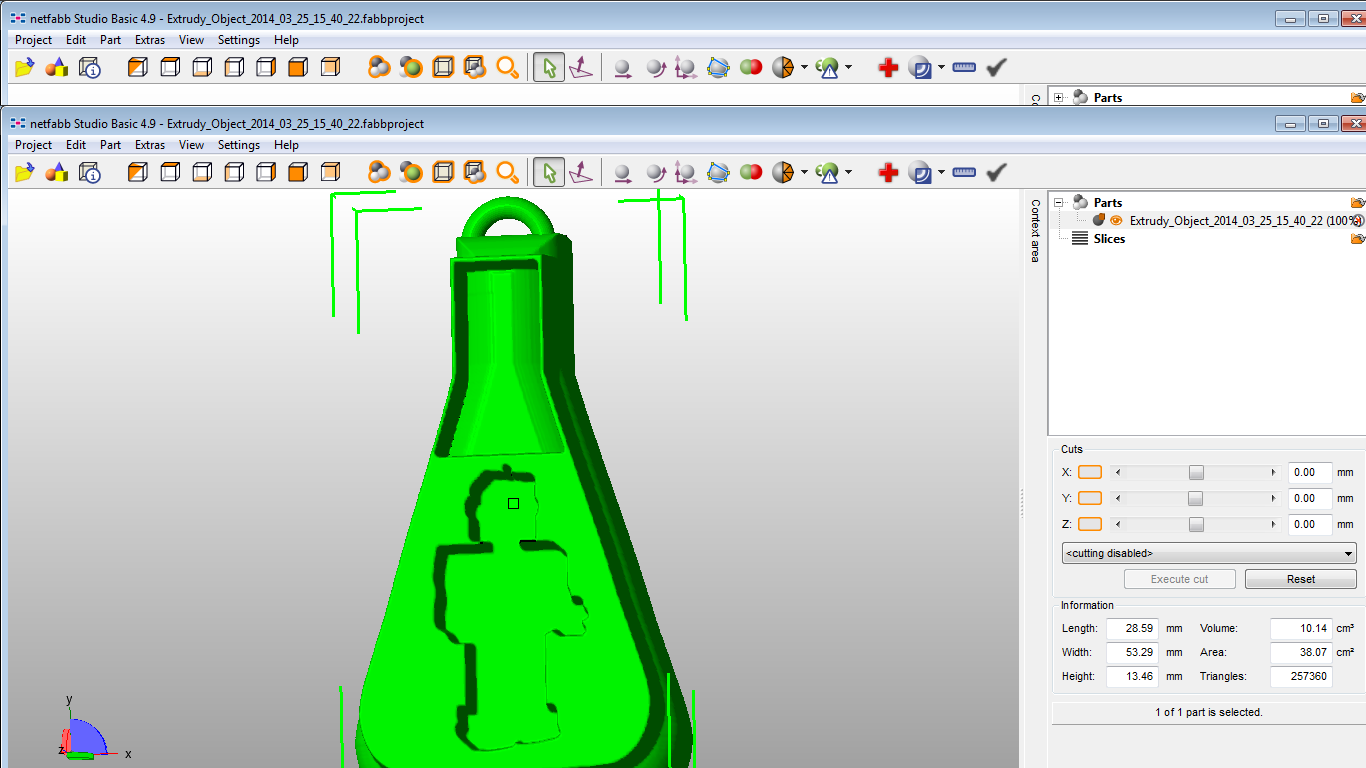Open the ruler measure tool in front window
This screenshot has height=768, width=1366.
964,172
